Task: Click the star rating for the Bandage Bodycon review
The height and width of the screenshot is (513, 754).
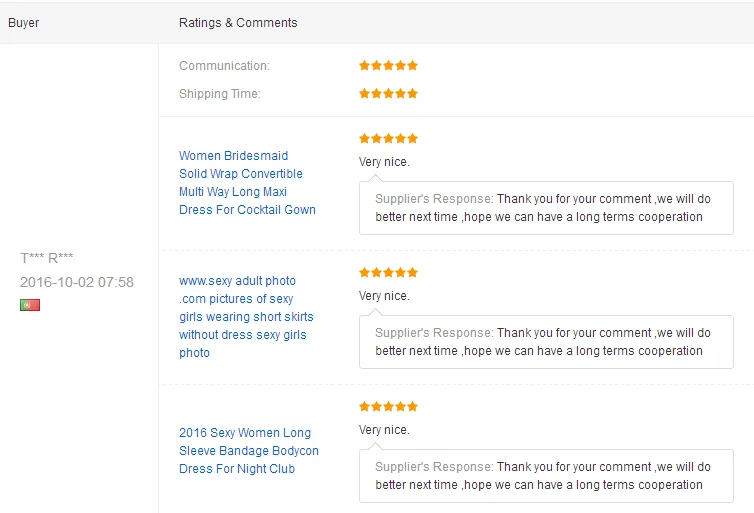Action: tap(389, 407)
